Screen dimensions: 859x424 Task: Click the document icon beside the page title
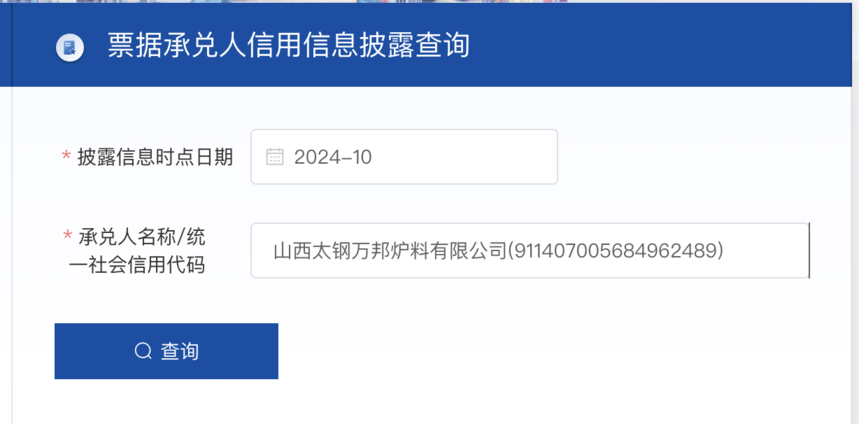70,48
